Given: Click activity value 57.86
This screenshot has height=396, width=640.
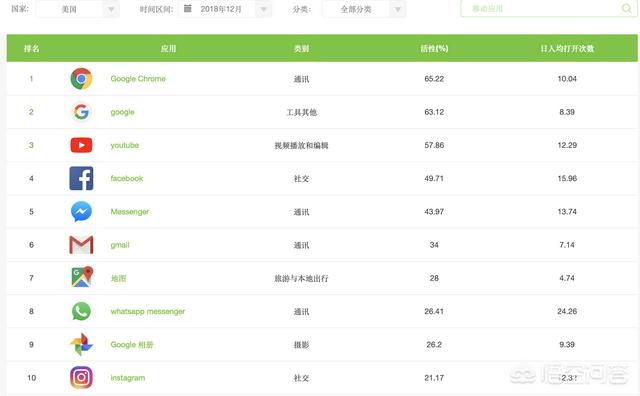Looking at the screenshot, I should [434, 145].
